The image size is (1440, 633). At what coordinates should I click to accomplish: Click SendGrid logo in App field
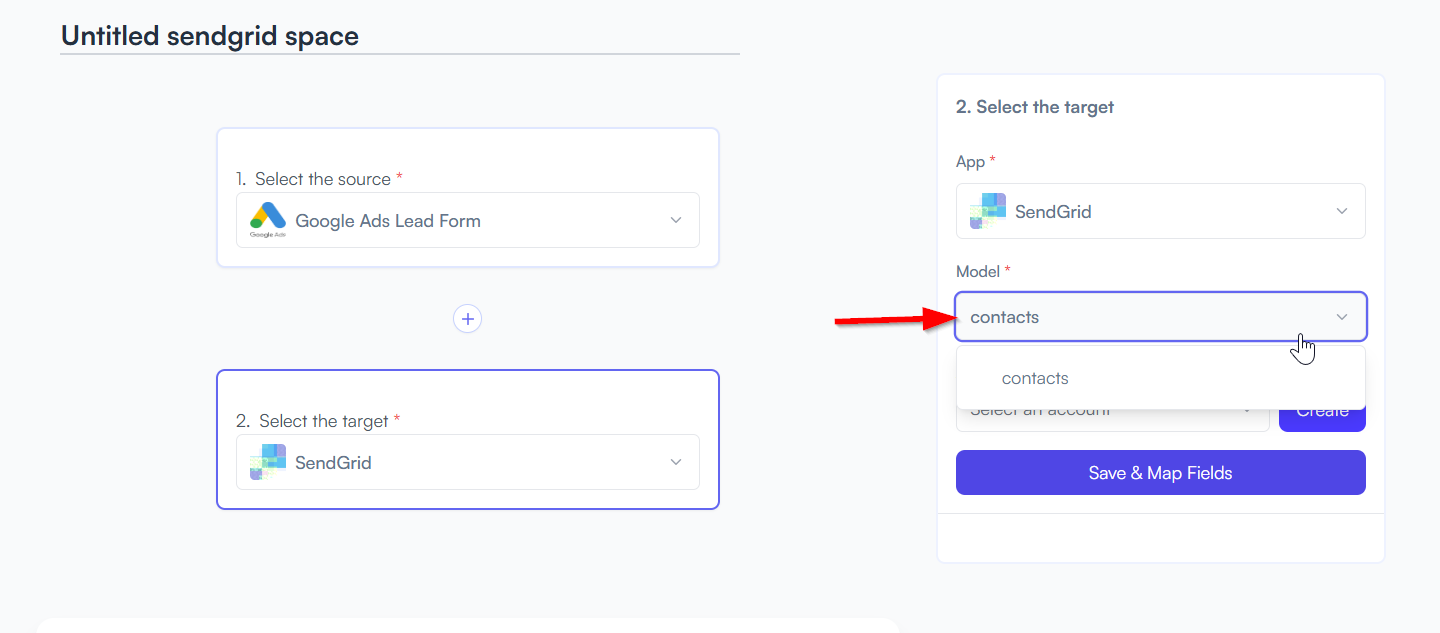pos(987,211)
